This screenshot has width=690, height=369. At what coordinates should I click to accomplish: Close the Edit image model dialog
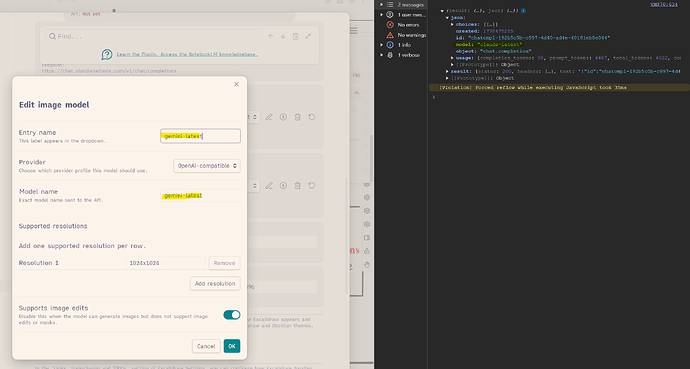(236, 84)
